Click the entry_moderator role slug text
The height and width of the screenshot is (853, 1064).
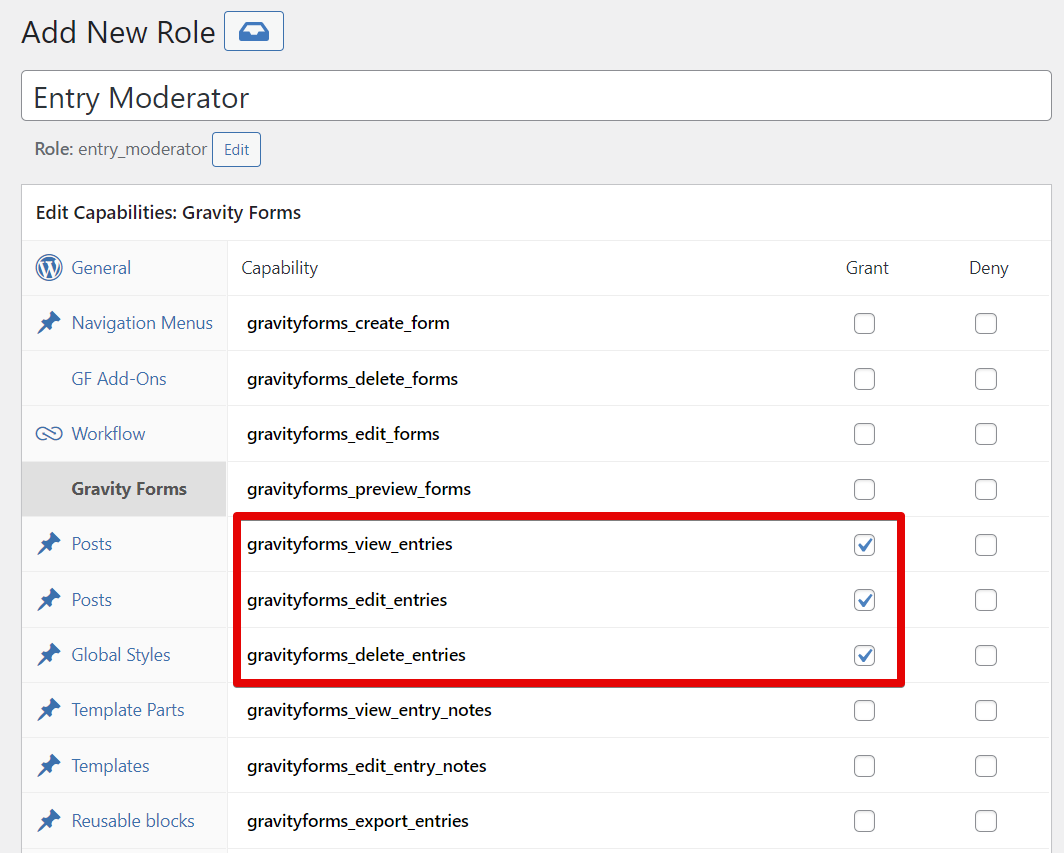142,149
